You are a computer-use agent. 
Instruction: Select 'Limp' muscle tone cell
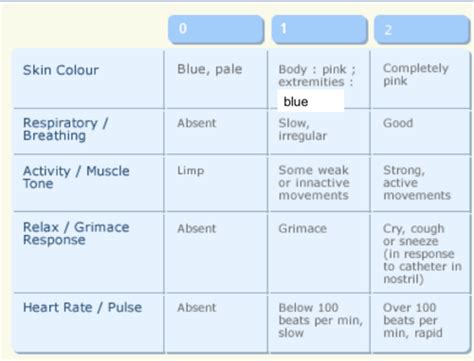(x=191, y=171)
